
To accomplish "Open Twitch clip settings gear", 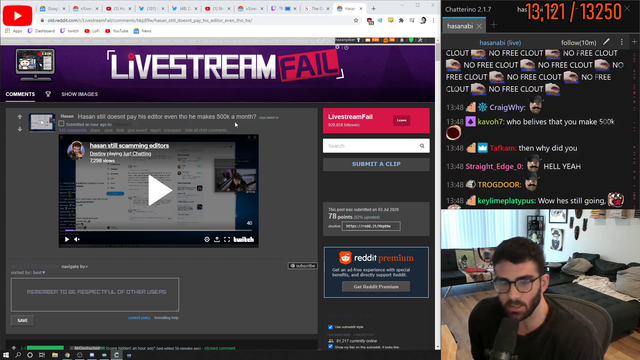I will (x=207, y=240).
